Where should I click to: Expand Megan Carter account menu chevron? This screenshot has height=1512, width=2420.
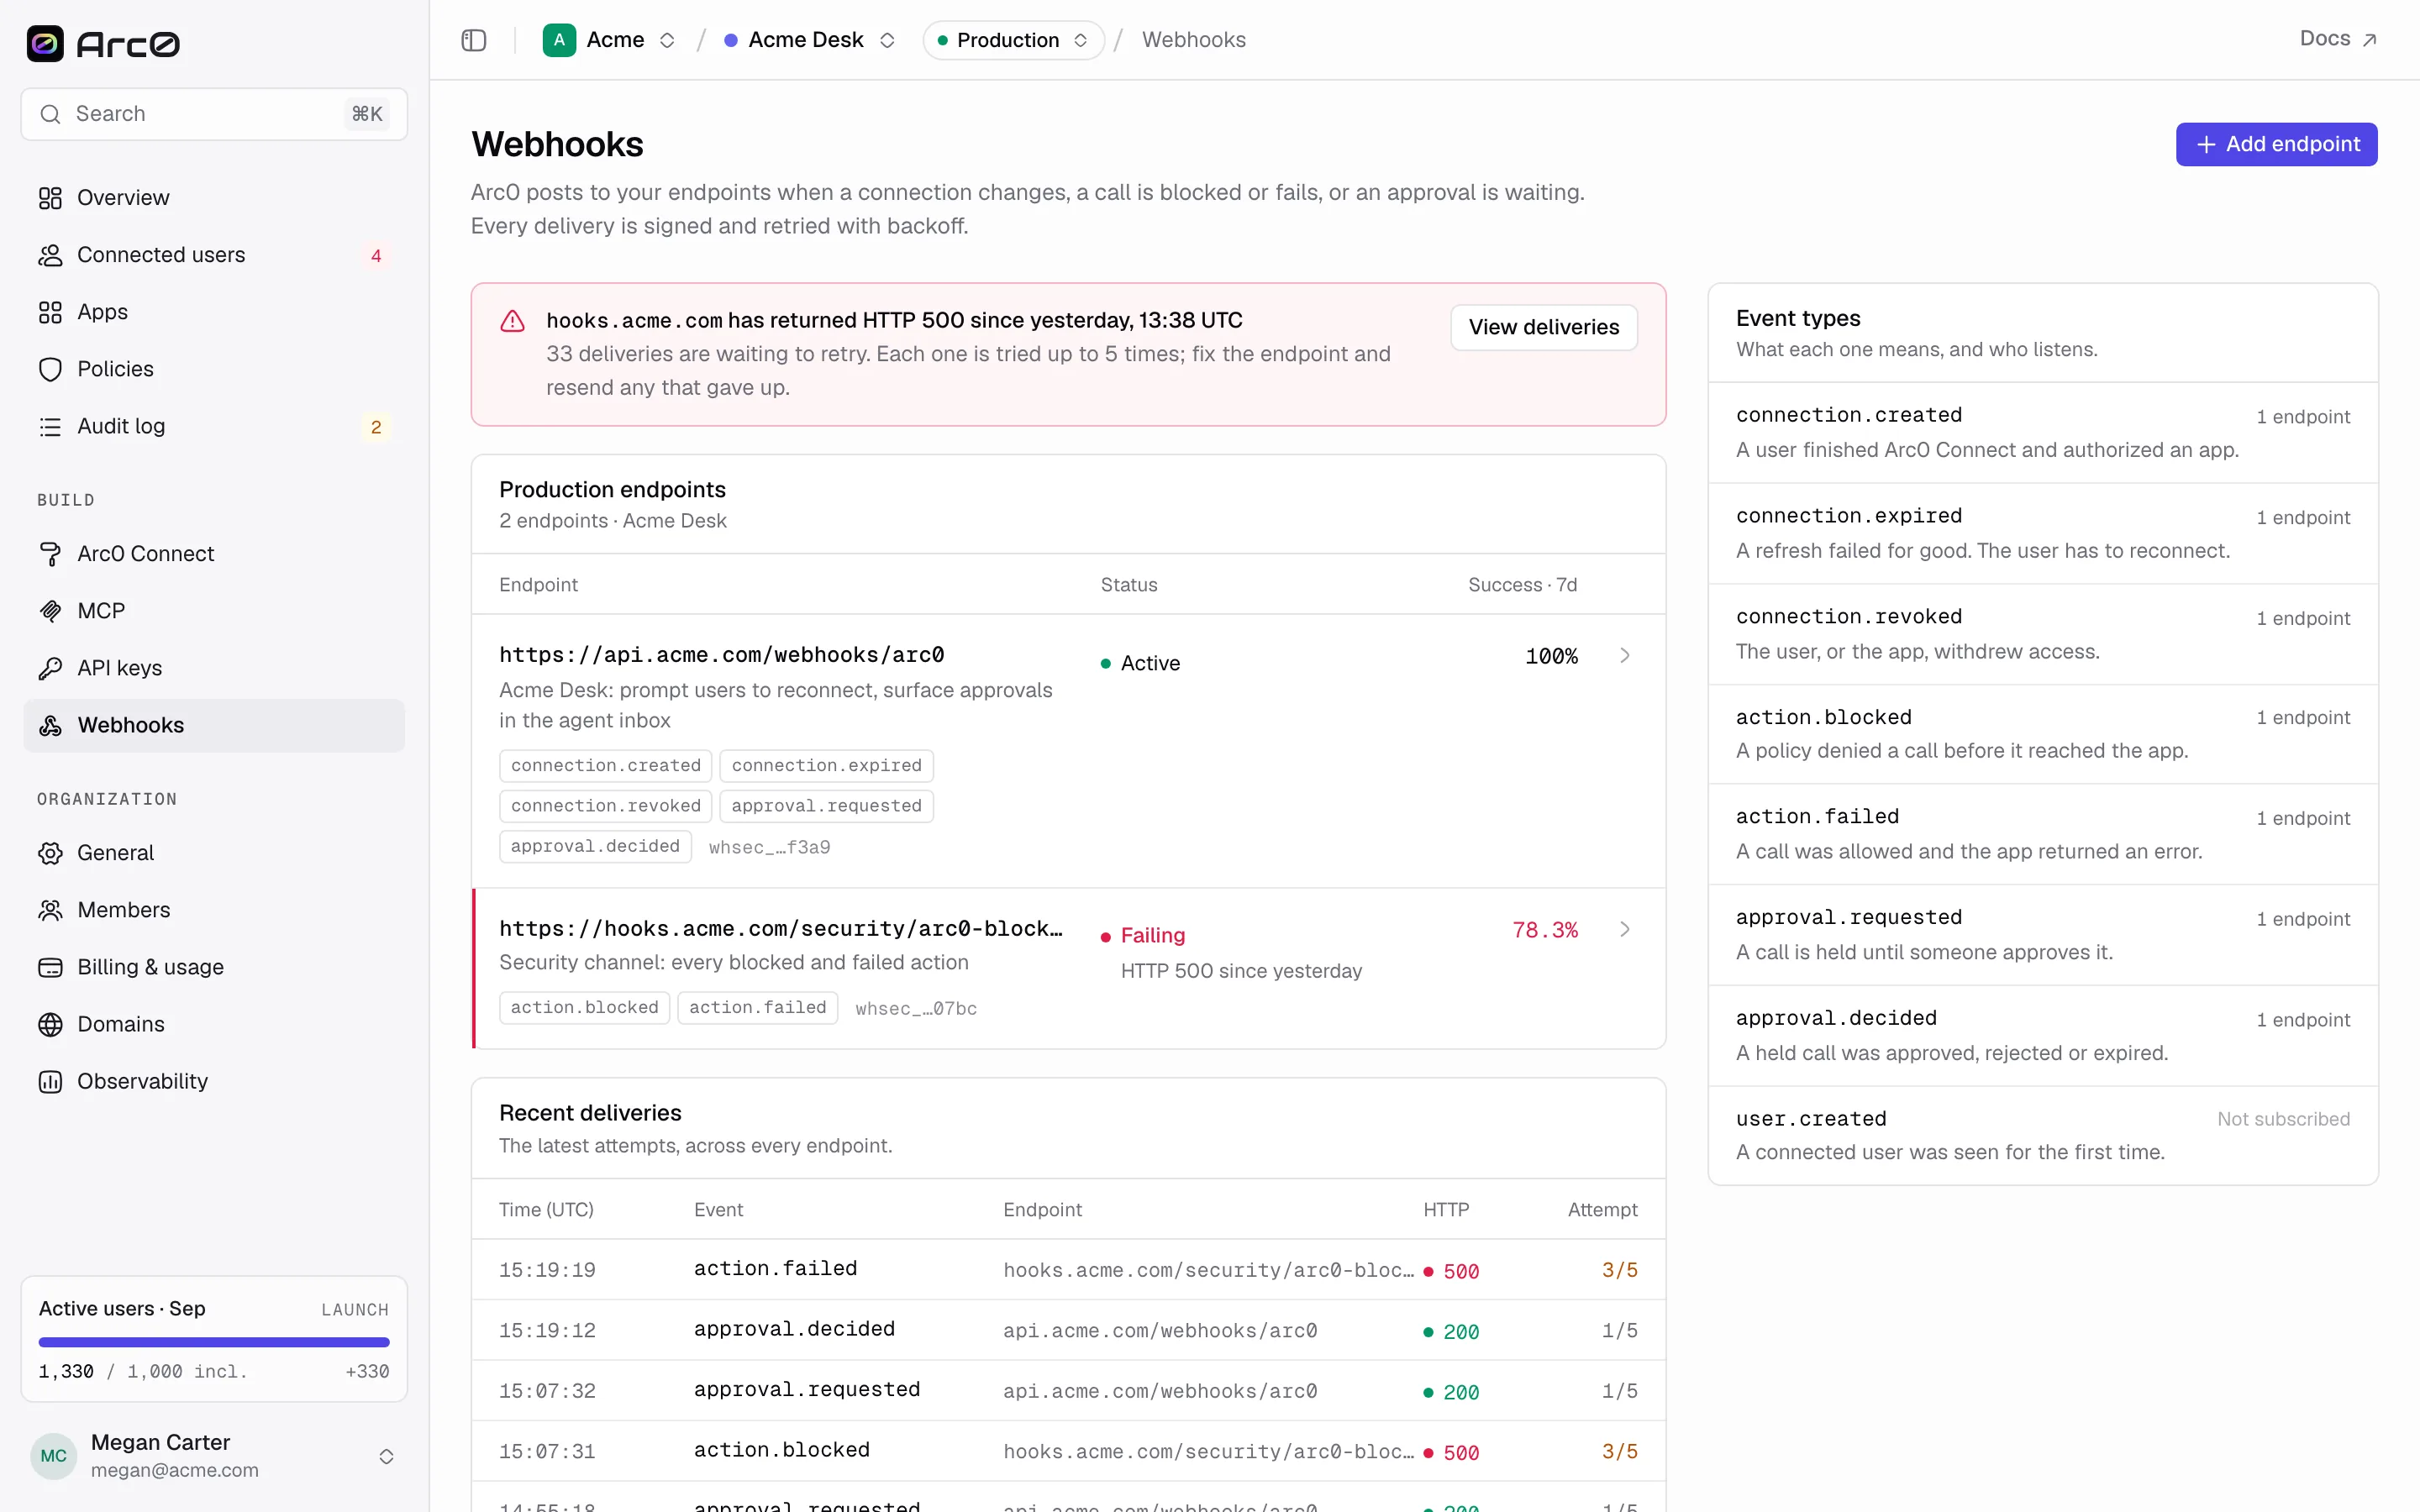[x=386, y=1456]
